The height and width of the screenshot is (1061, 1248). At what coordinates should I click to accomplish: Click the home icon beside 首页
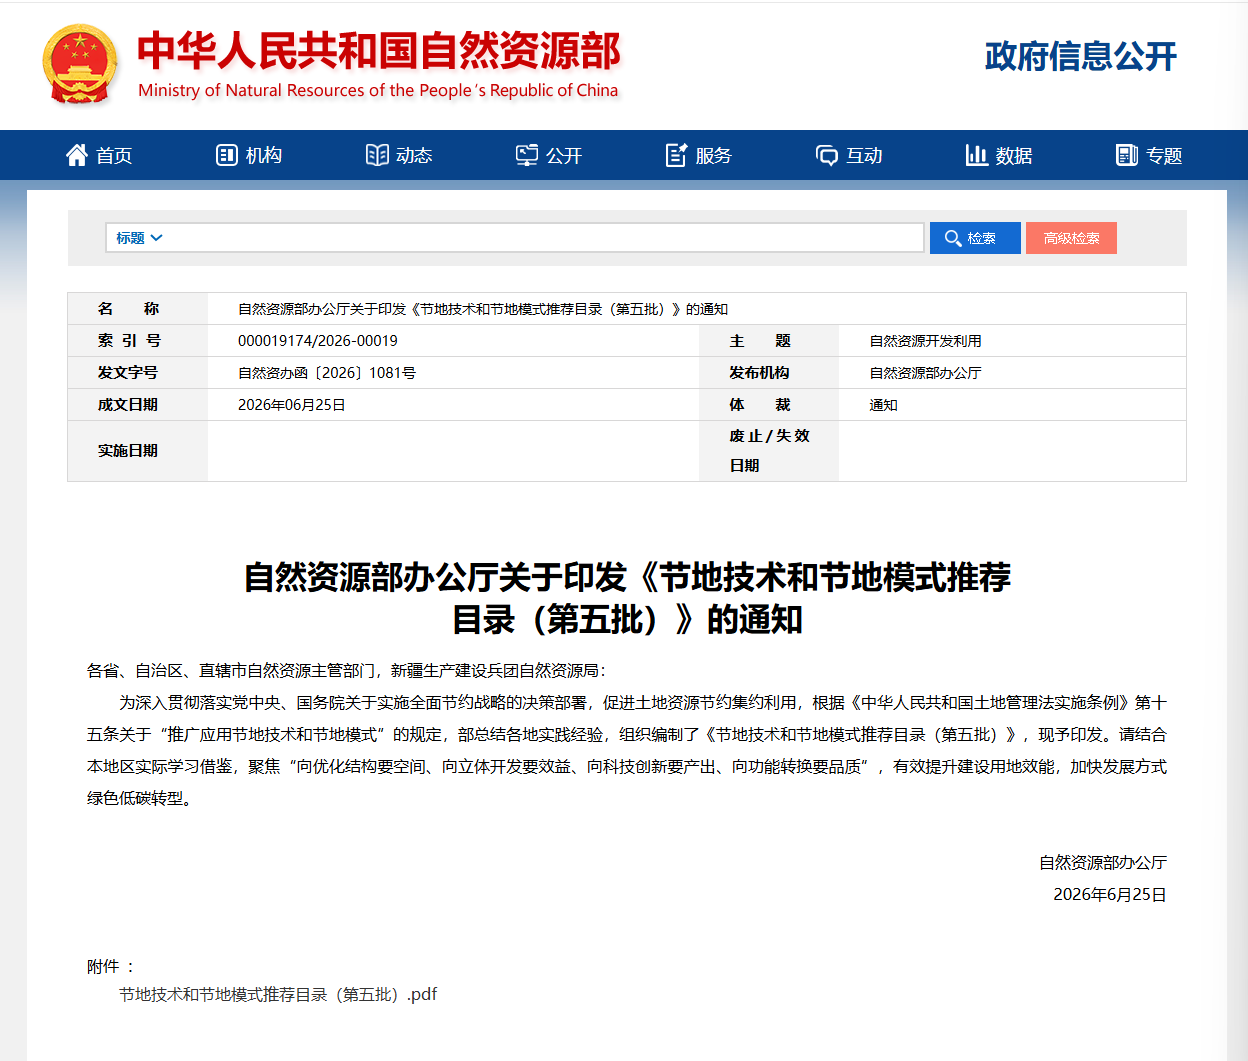(x=77, y=155)
